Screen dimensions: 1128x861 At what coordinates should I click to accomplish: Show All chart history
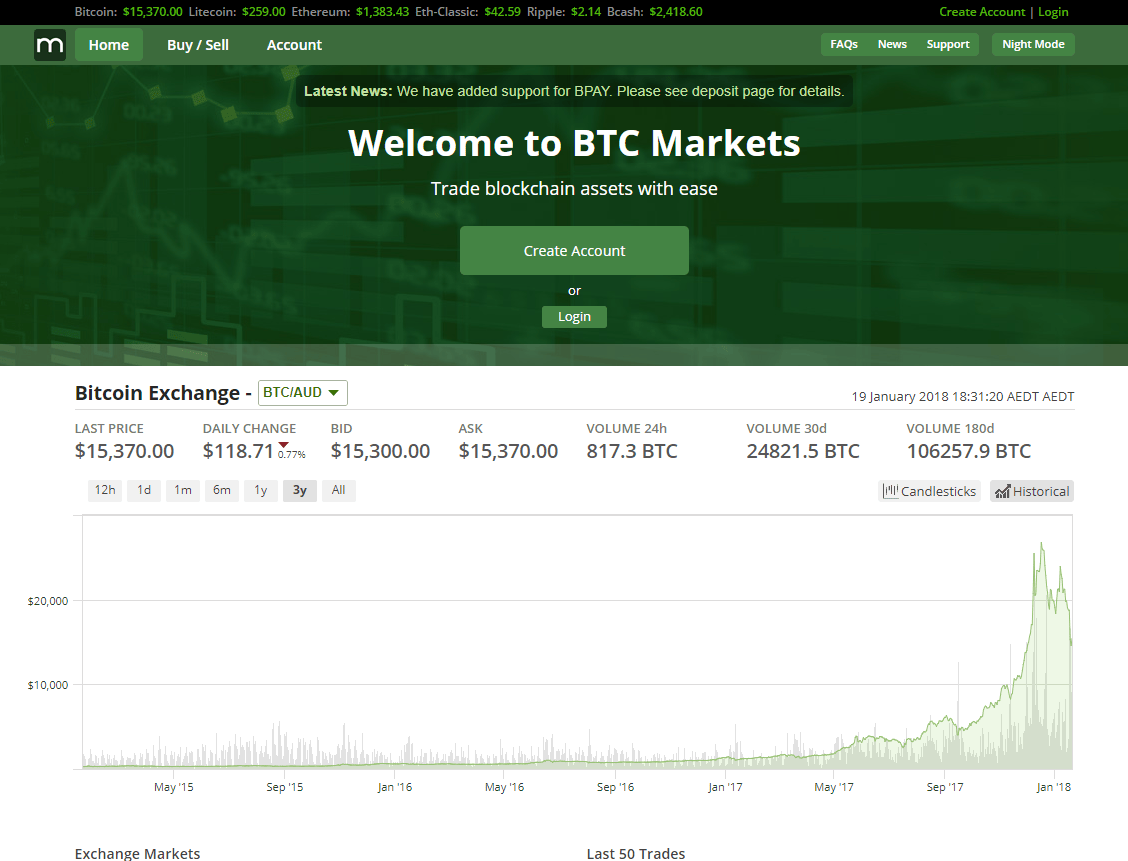(x=338, y=490)
